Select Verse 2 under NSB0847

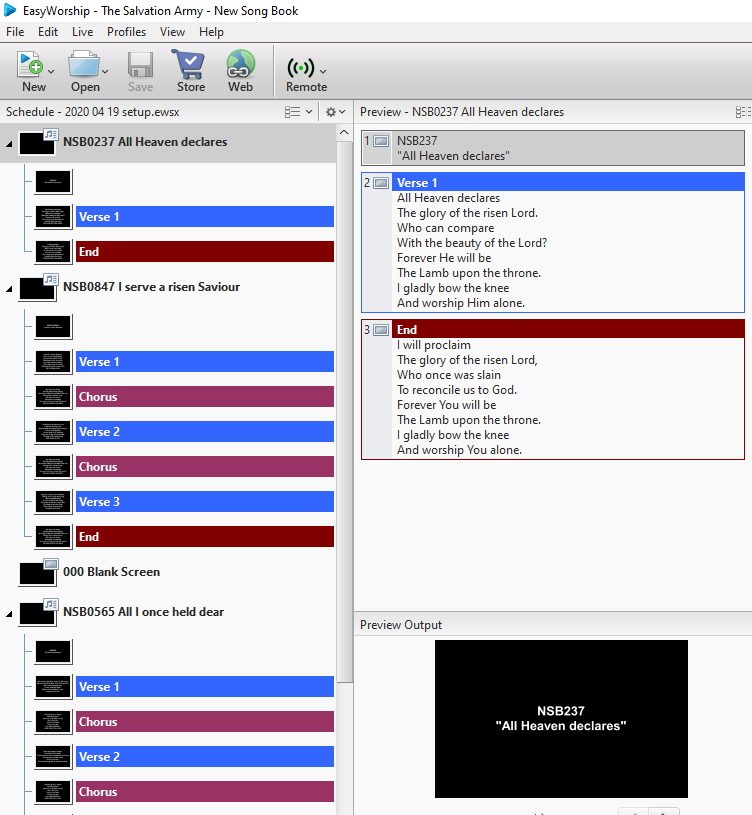click(205, 432)
